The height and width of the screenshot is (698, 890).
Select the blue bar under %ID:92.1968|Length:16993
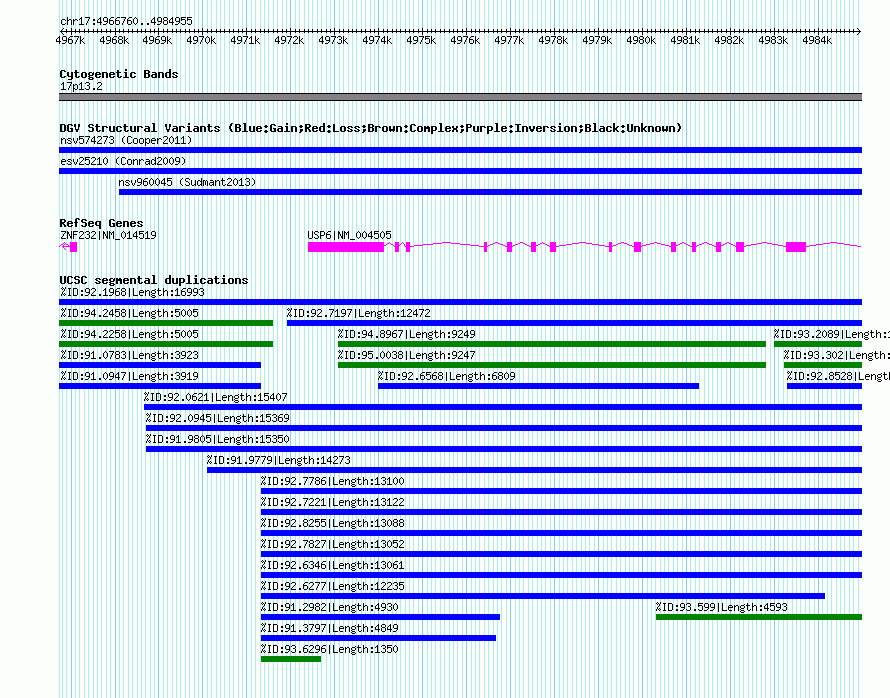[460, 302]
